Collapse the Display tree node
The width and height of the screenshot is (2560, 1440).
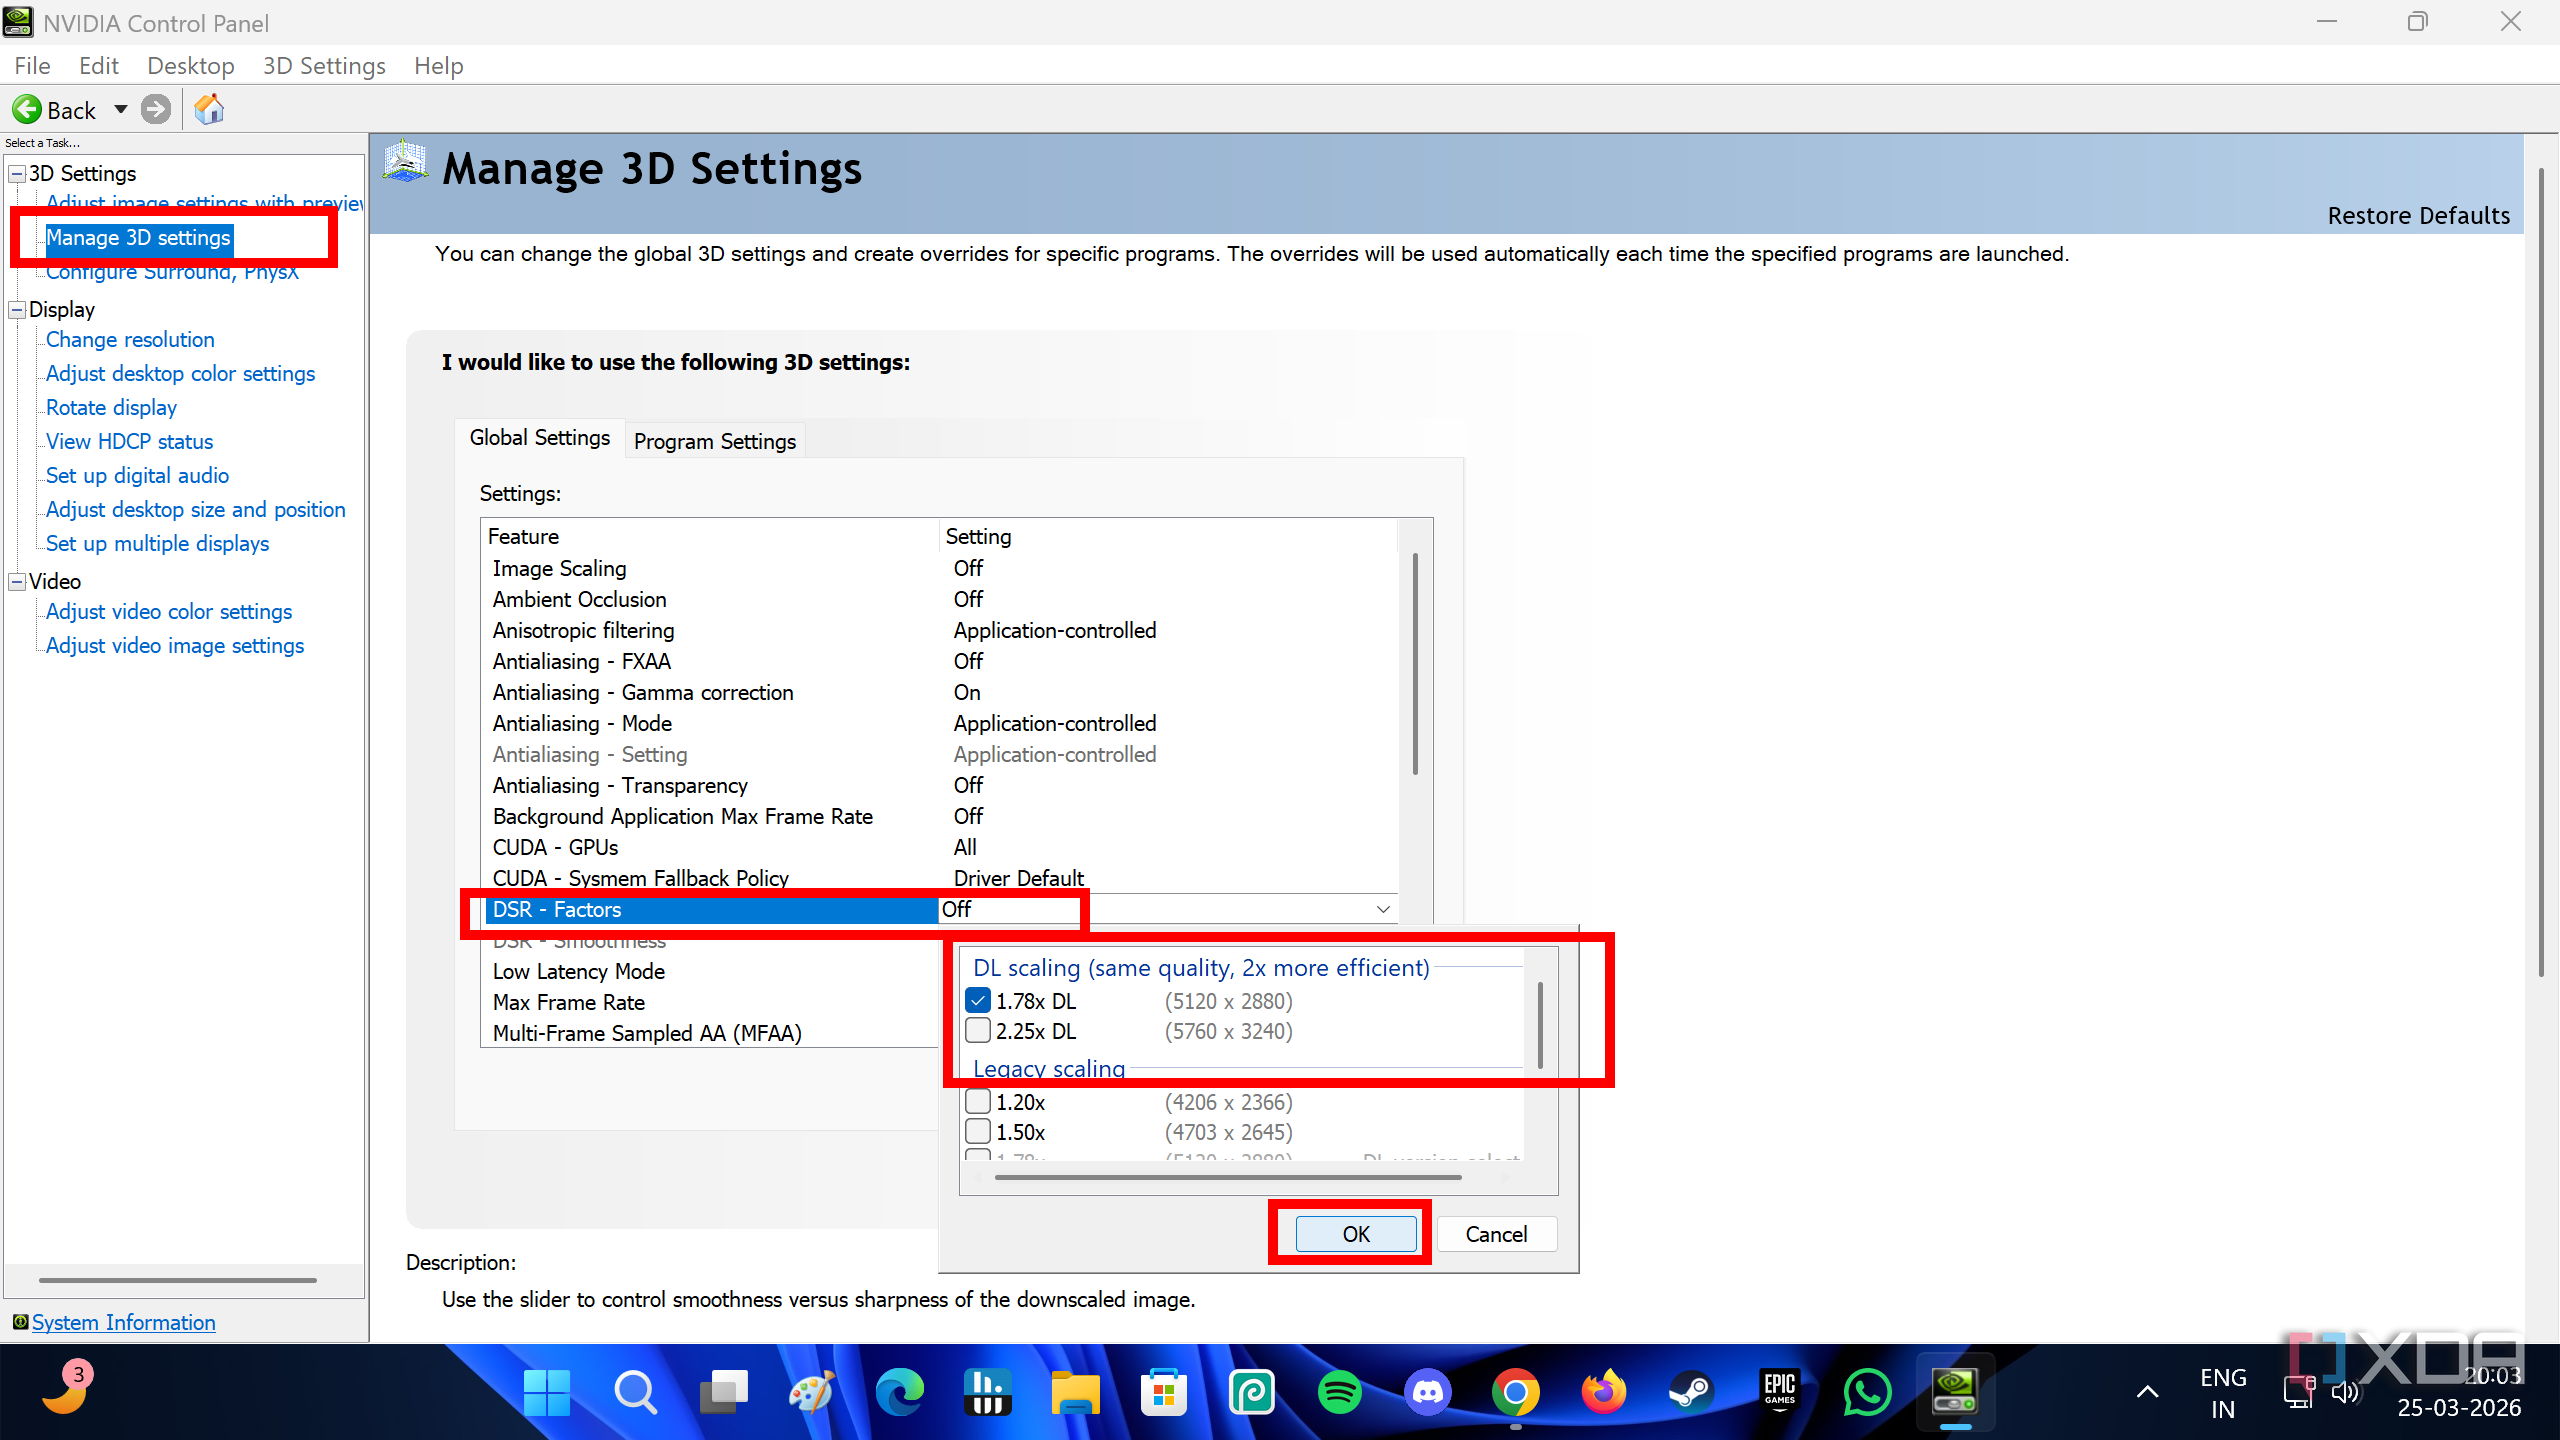[x=17, y=310]
